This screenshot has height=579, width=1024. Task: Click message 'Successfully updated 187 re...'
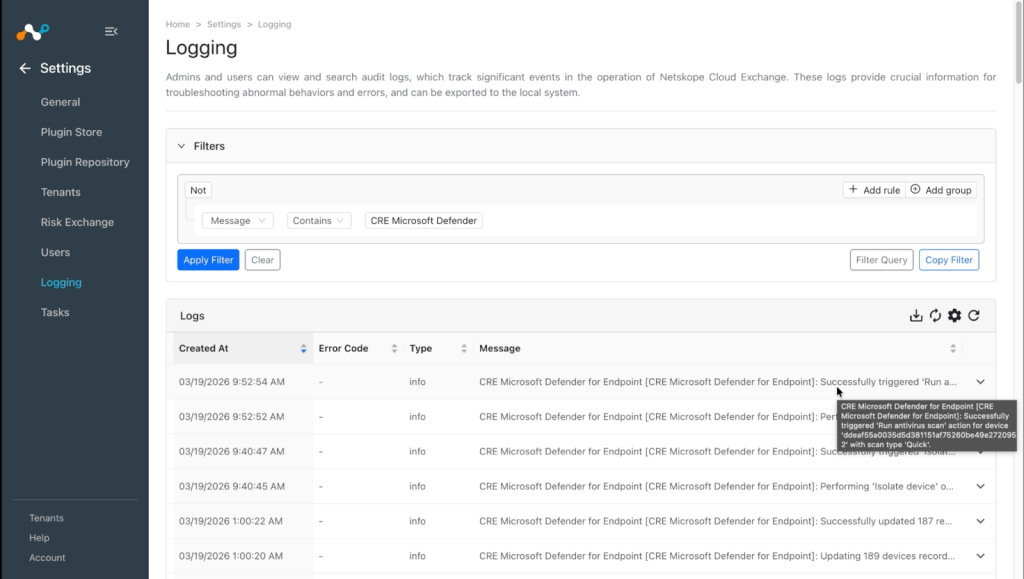click(x=886, y=521)
